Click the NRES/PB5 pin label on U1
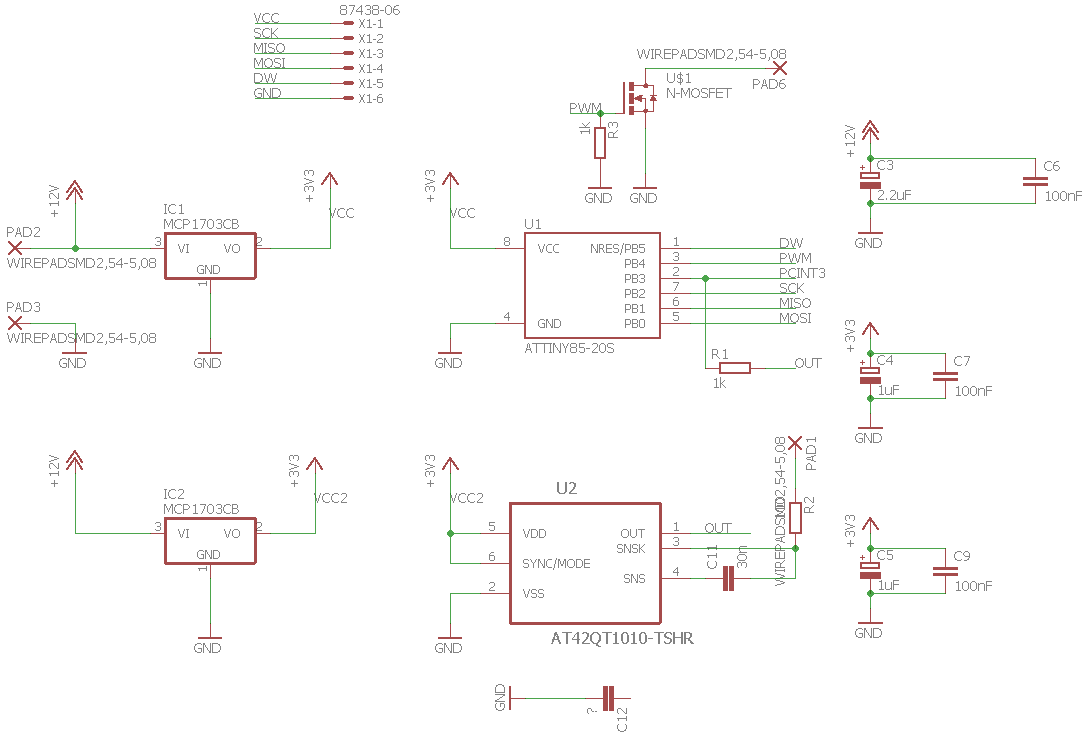Screen dimensions: 1090x738 617,249
